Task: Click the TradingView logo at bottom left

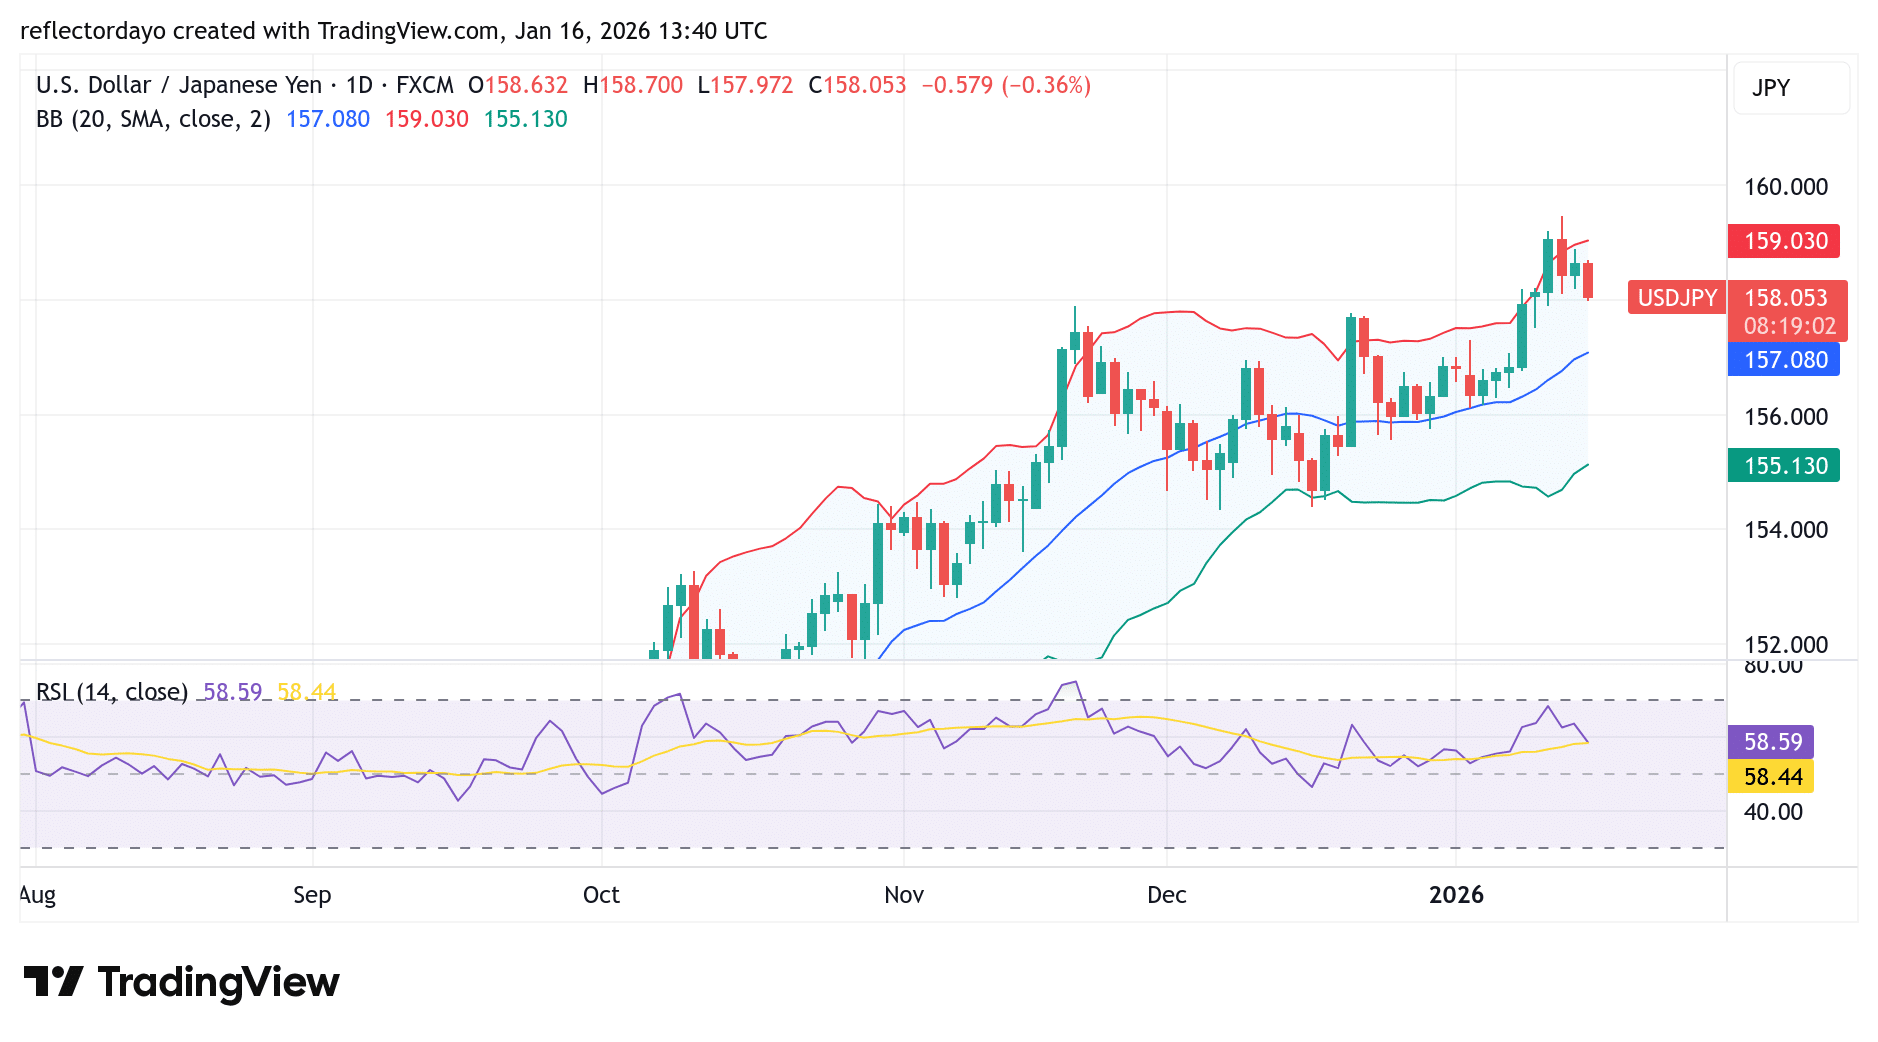Action: pos(180,983)
